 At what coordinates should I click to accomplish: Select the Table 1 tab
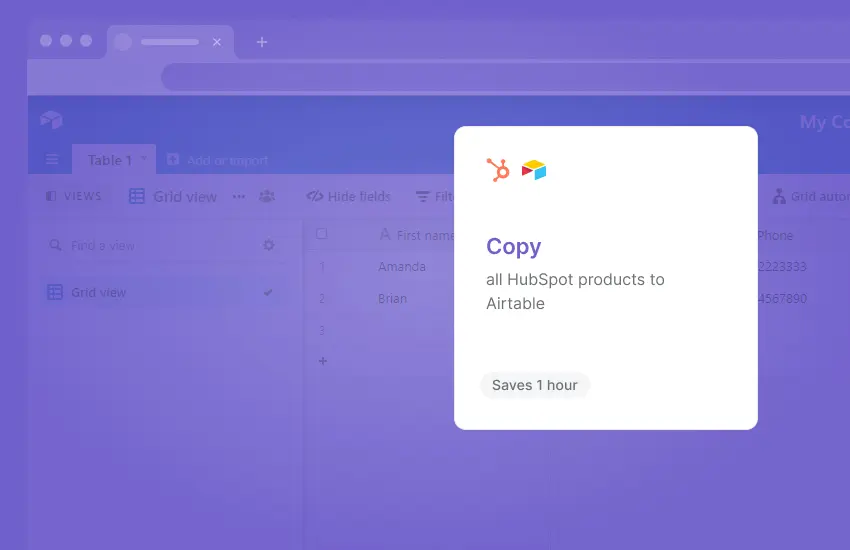114,160
